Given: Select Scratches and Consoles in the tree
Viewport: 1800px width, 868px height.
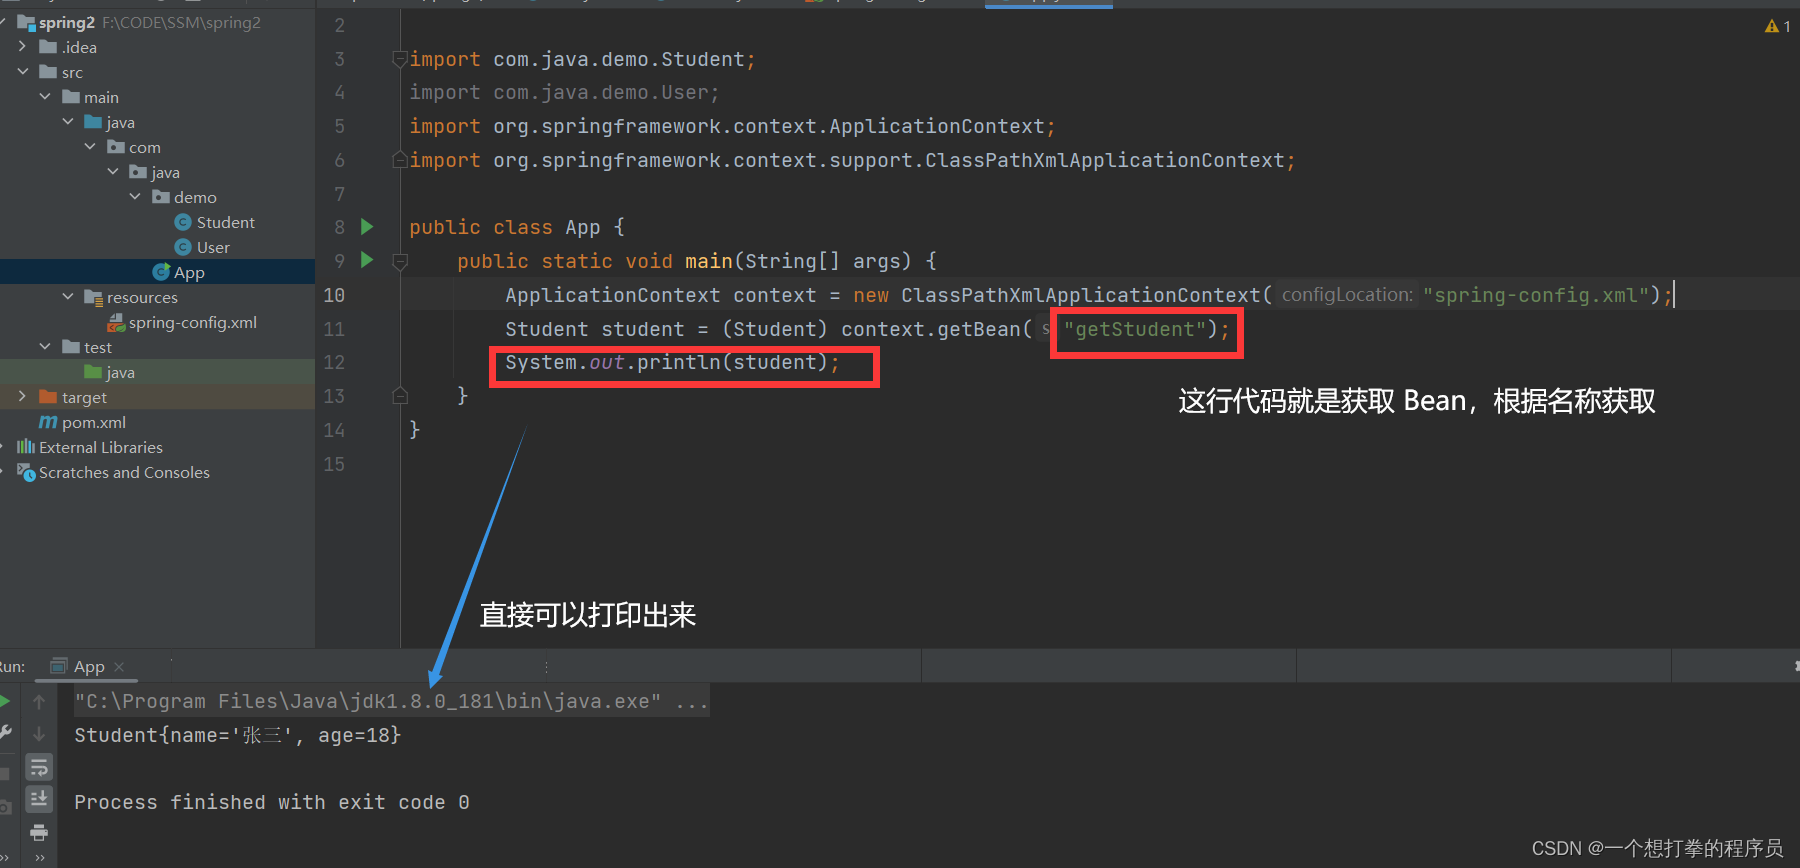Looking at the screenshot, I should [x=124, y=472].
